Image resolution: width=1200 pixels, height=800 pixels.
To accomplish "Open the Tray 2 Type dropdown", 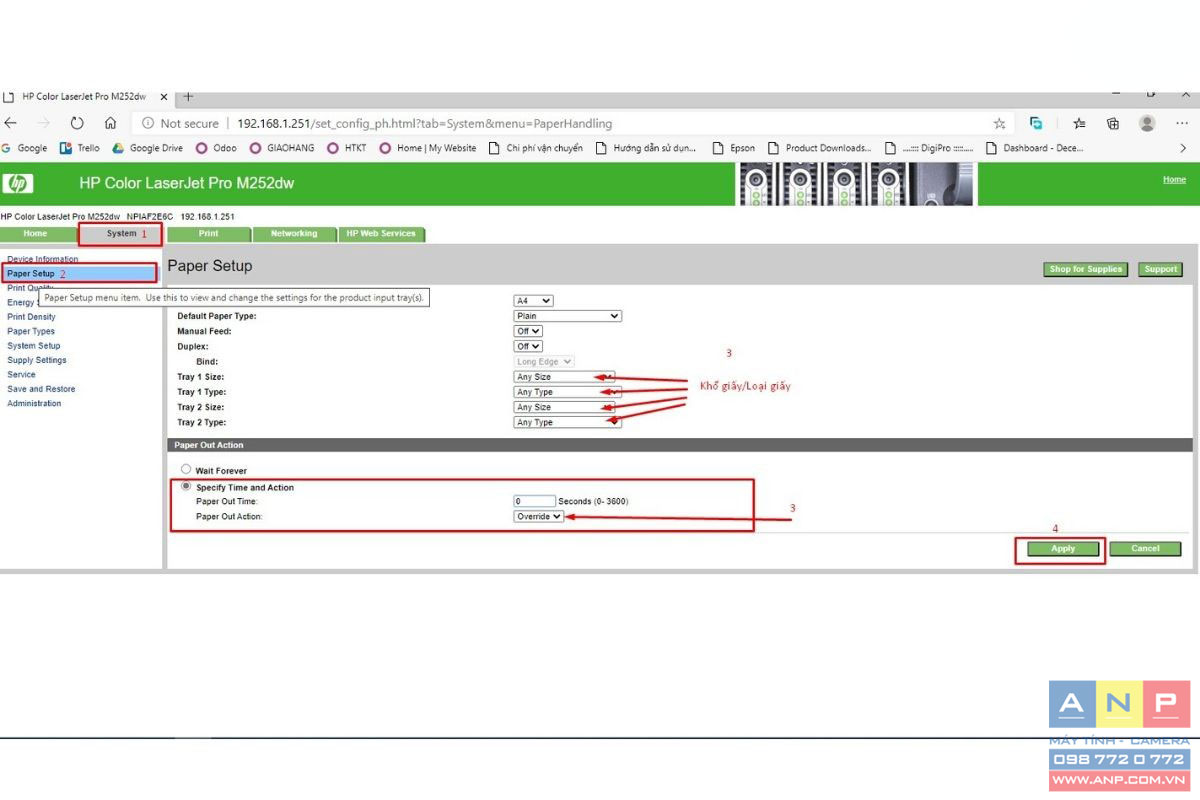I will tap(567, 422).
